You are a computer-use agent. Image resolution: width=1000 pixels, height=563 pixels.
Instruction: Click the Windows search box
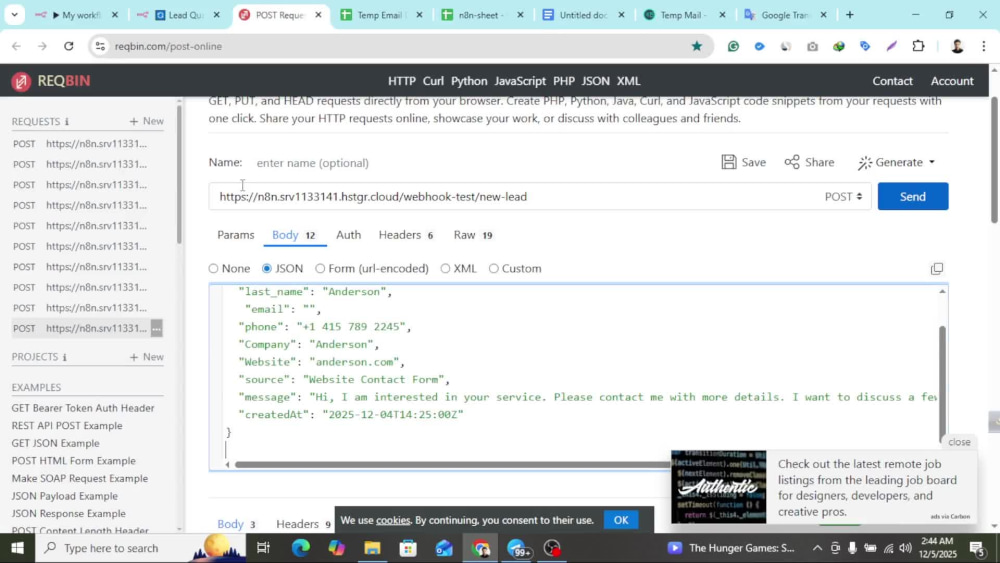pyautogui.click(x=140, y=548)
